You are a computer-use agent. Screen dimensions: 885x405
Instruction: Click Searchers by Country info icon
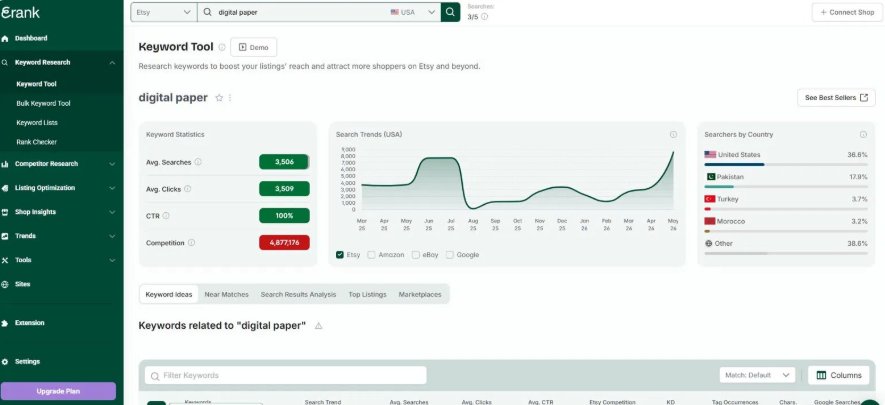863,135
